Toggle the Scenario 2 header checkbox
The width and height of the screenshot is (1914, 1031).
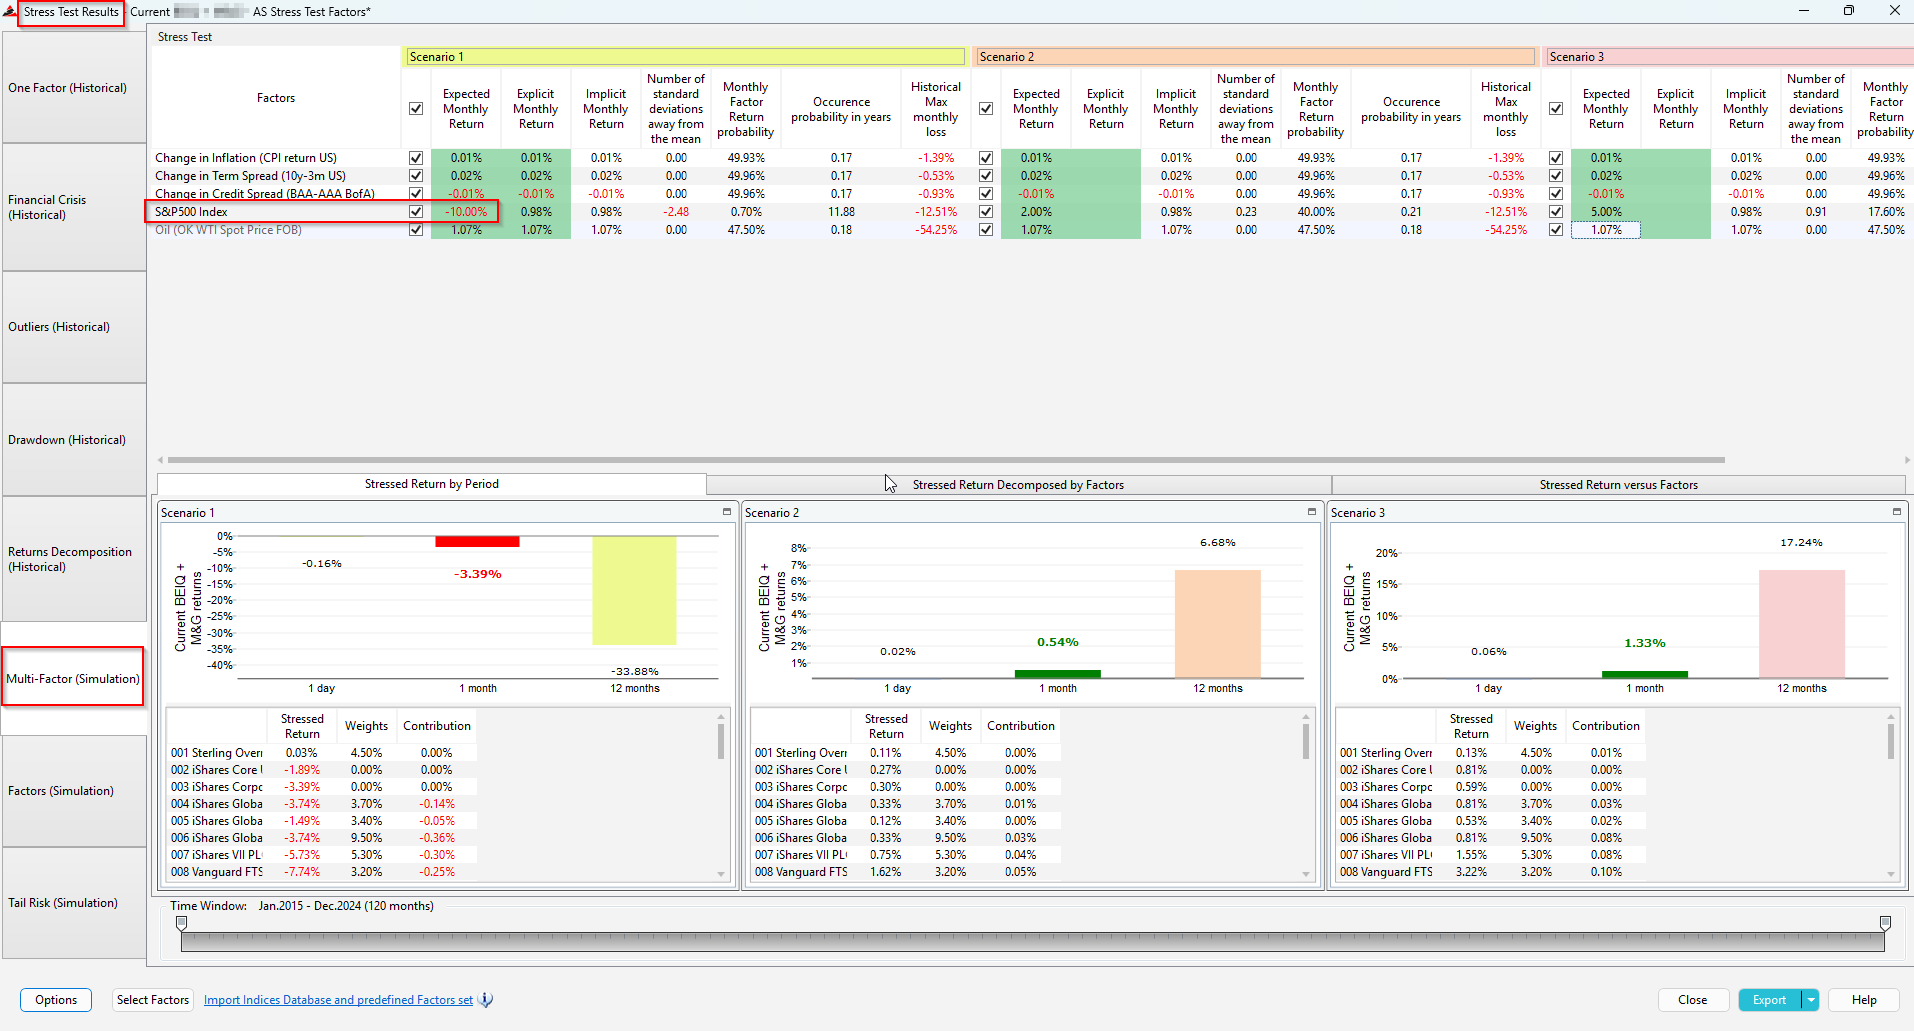tap(986, 109)
